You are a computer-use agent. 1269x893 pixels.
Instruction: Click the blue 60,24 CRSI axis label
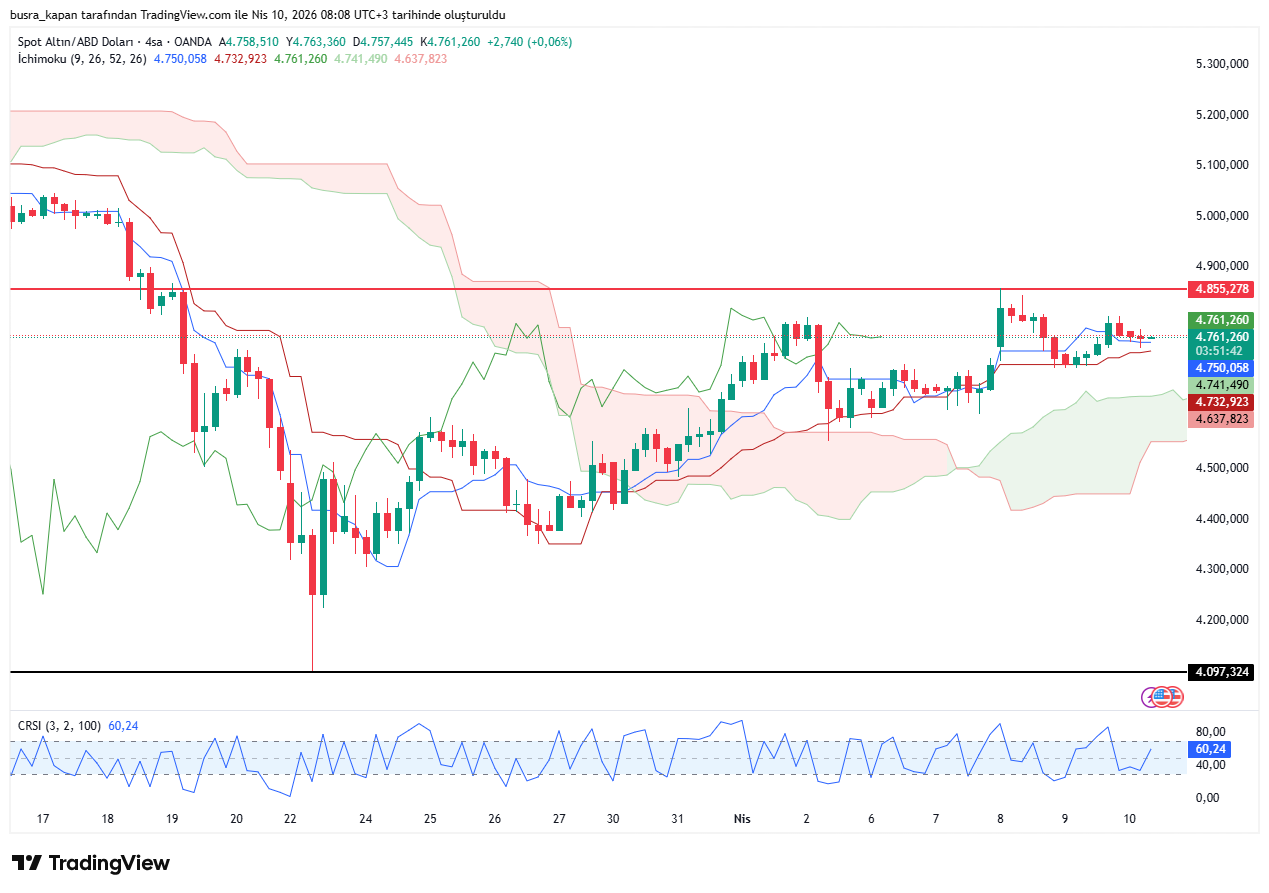(1210, 748)
